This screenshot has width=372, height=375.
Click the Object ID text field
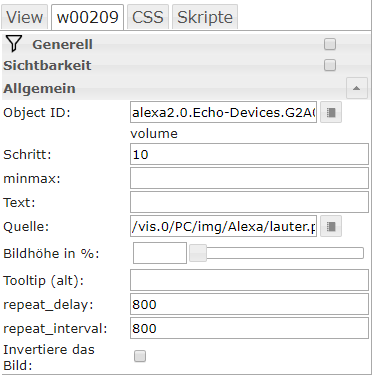coord(223,113)
